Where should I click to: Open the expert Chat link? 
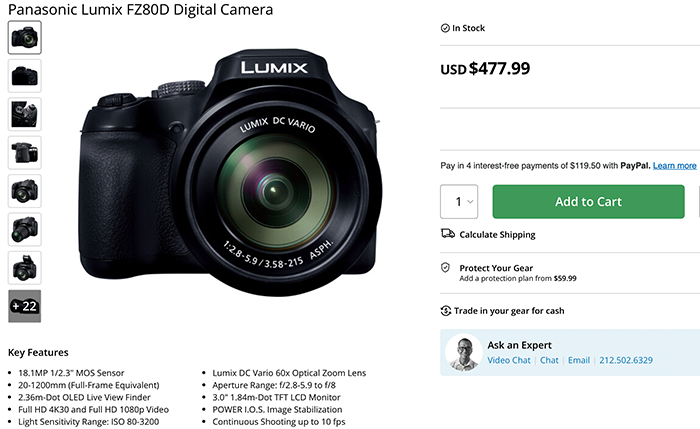click(x=549, y=360)
